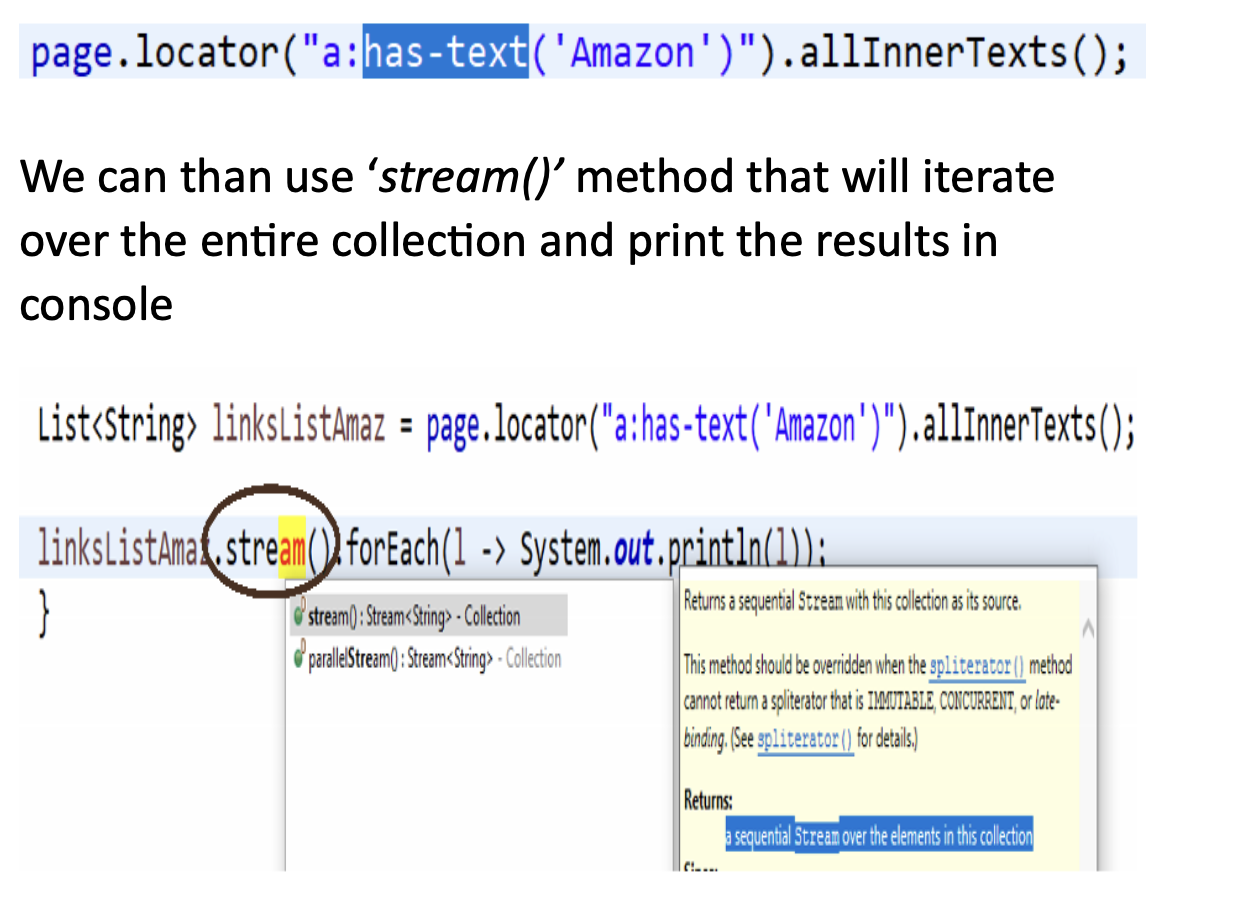Click the 'List<String>' type declaration
This screenshot has width=1234, height=904.
click(x=112, y=429)
